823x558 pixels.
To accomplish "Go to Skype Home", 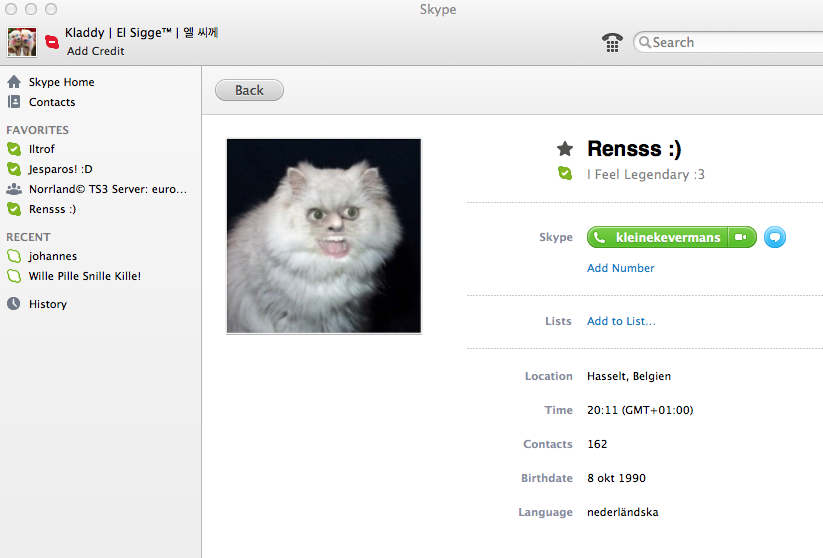I will 61,82.
